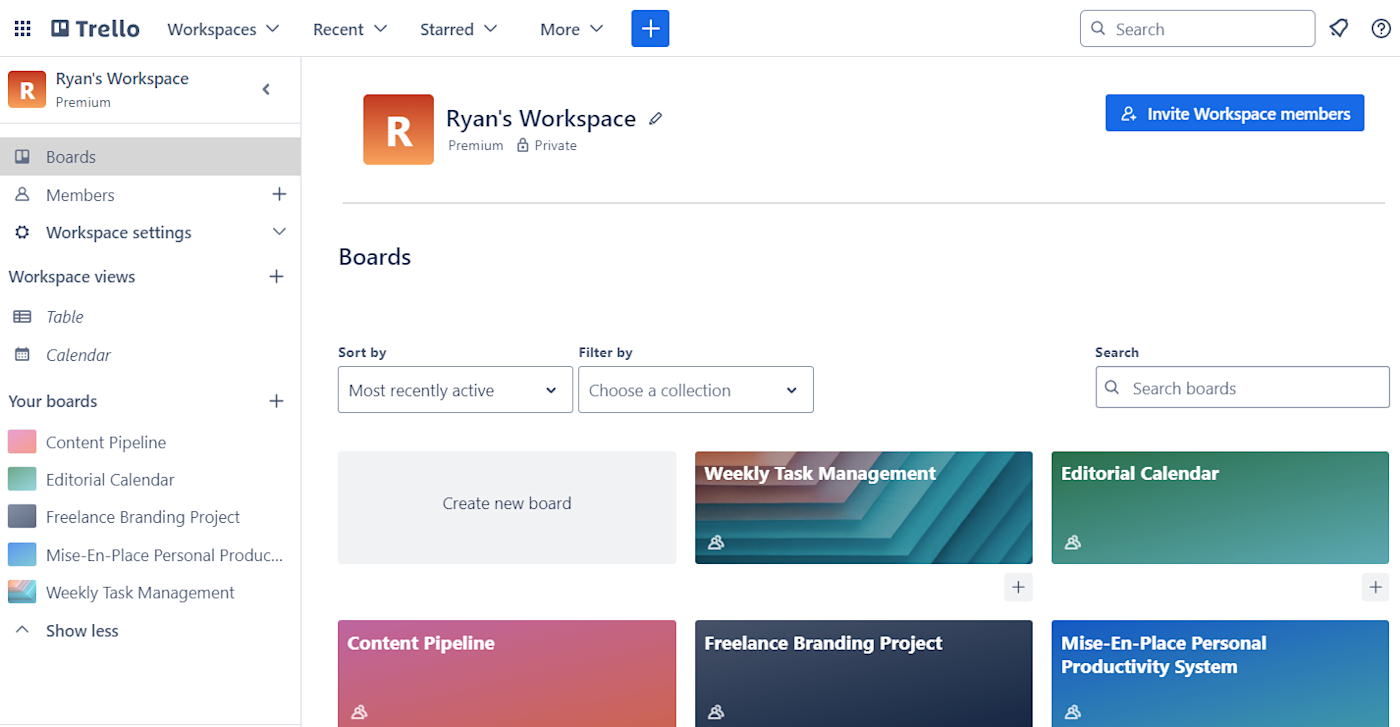Click workspace-visible icon on Editorial Calendar tile
Screen dimensions: 1400x727
(1073, 543)
